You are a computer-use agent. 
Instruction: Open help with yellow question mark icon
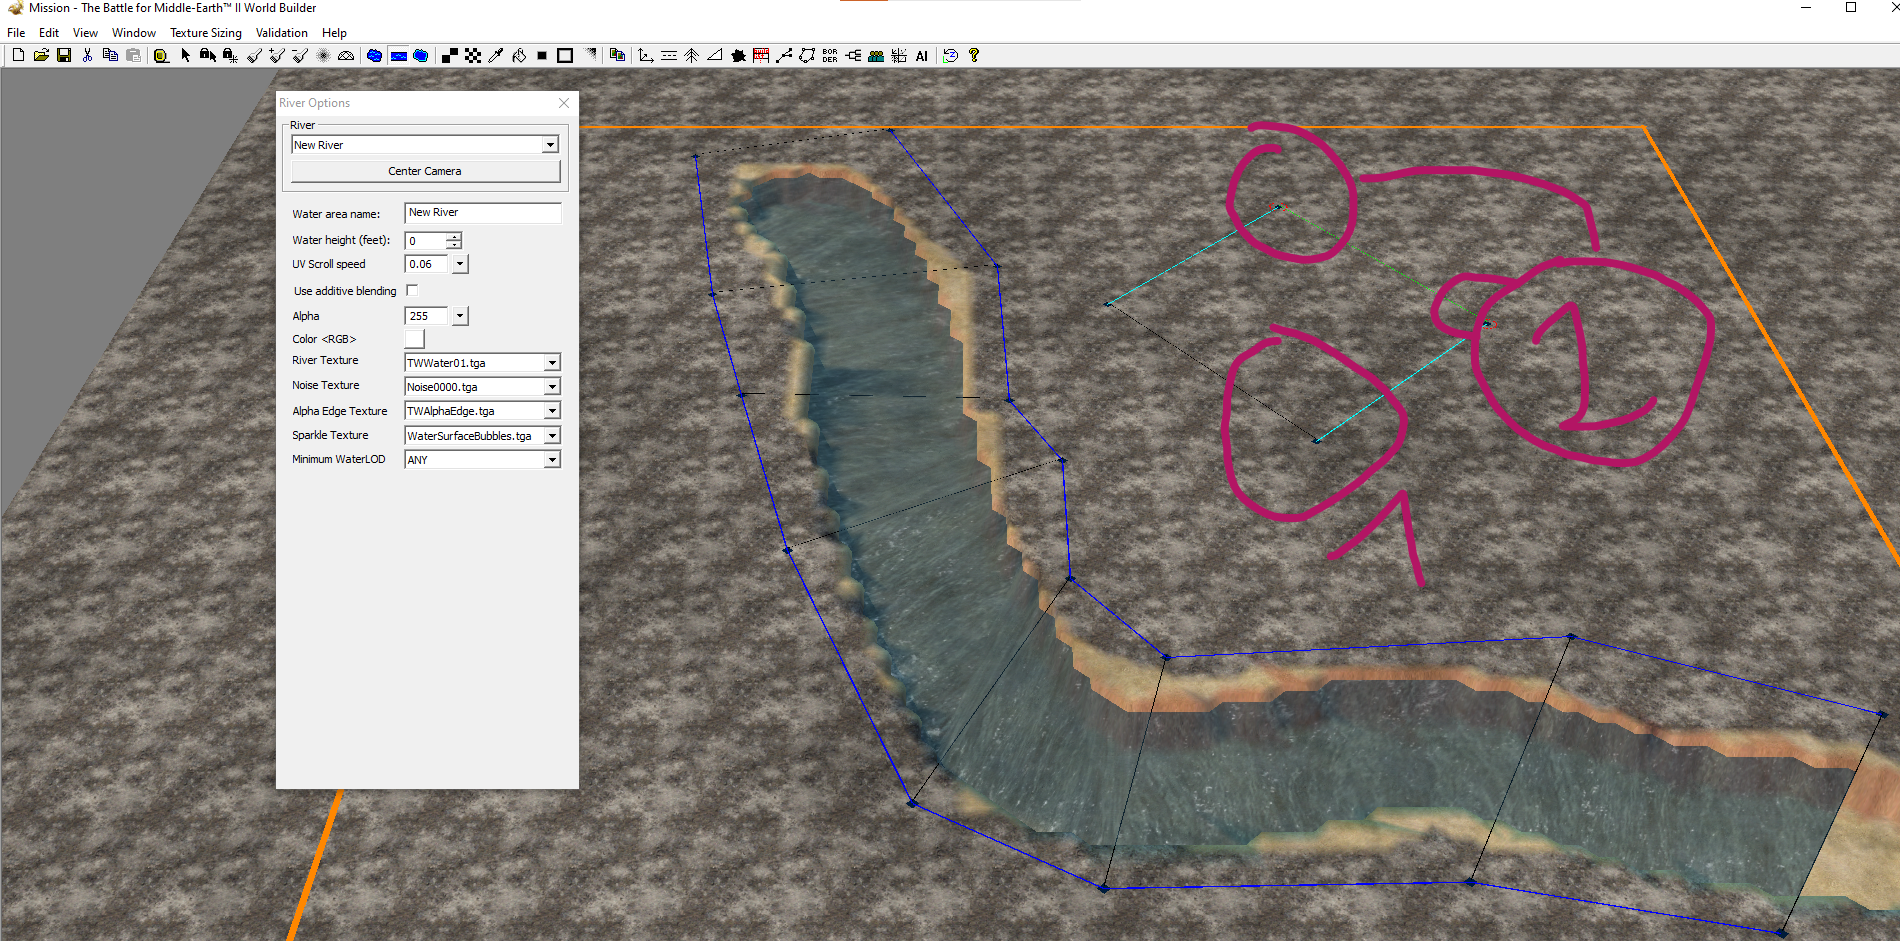973,55
